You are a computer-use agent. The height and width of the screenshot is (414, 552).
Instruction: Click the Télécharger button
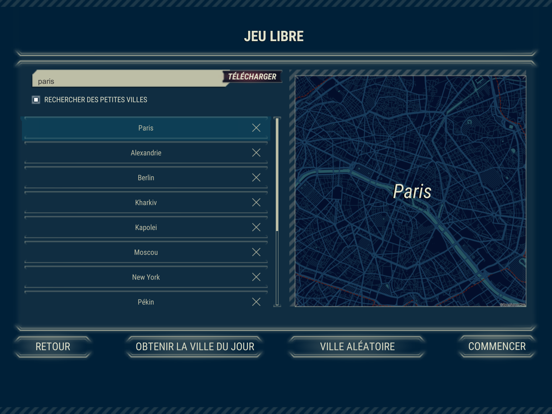click(x=252, y=76)
